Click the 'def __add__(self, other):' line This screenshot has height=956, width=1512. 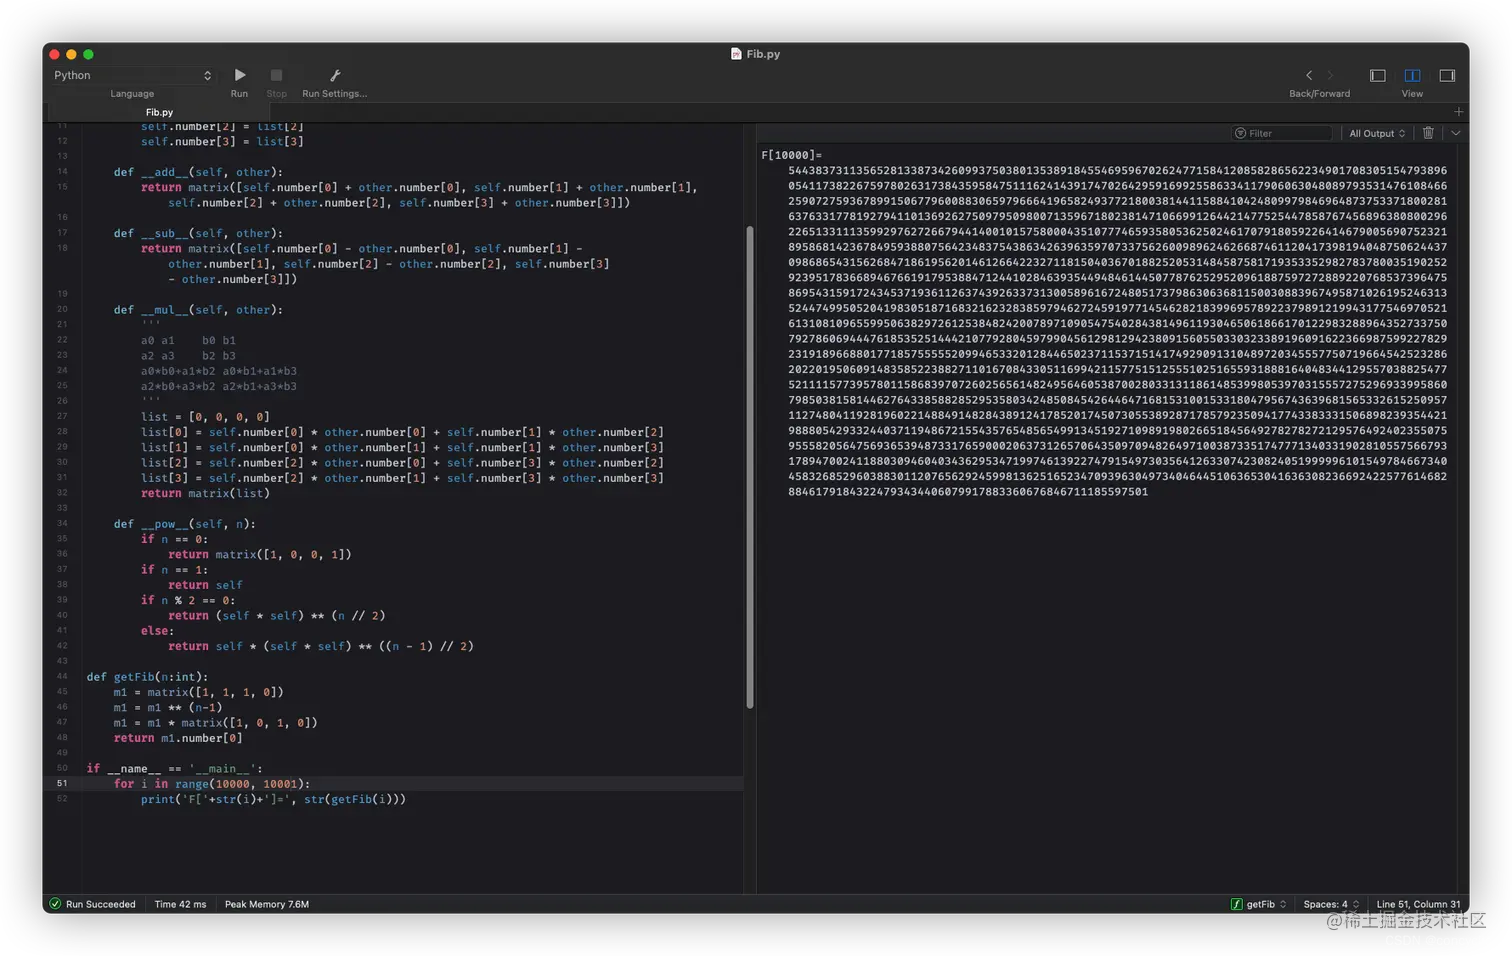198,172
